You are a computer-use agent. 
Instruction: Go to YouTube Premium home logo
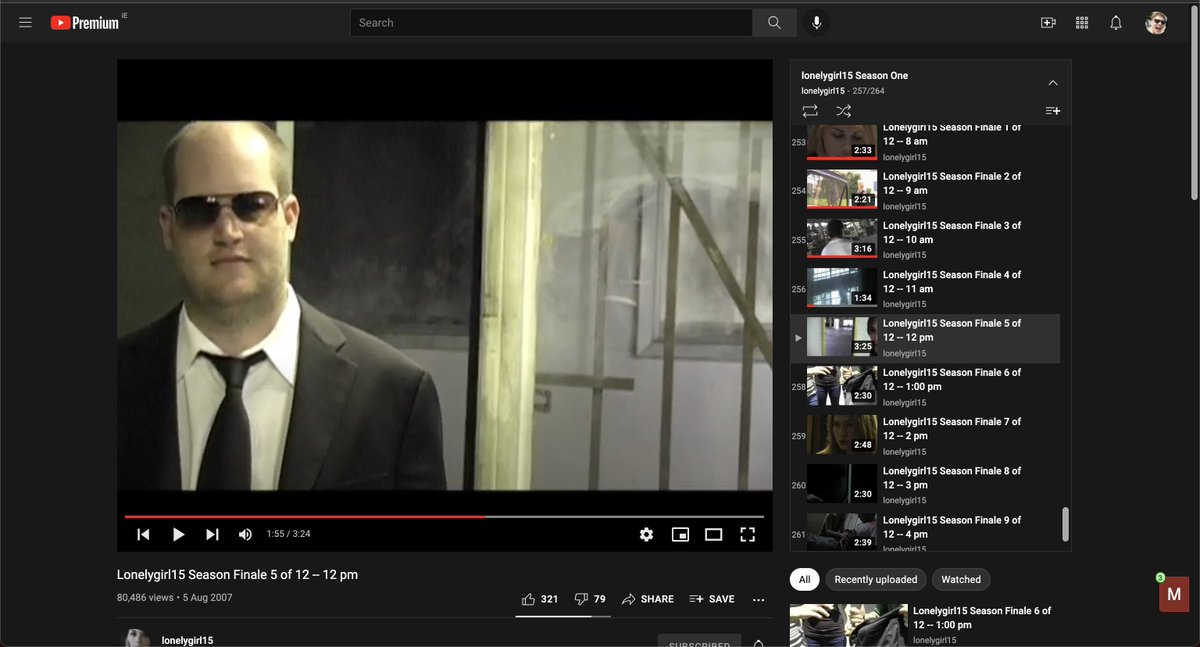tap(85, 22)
